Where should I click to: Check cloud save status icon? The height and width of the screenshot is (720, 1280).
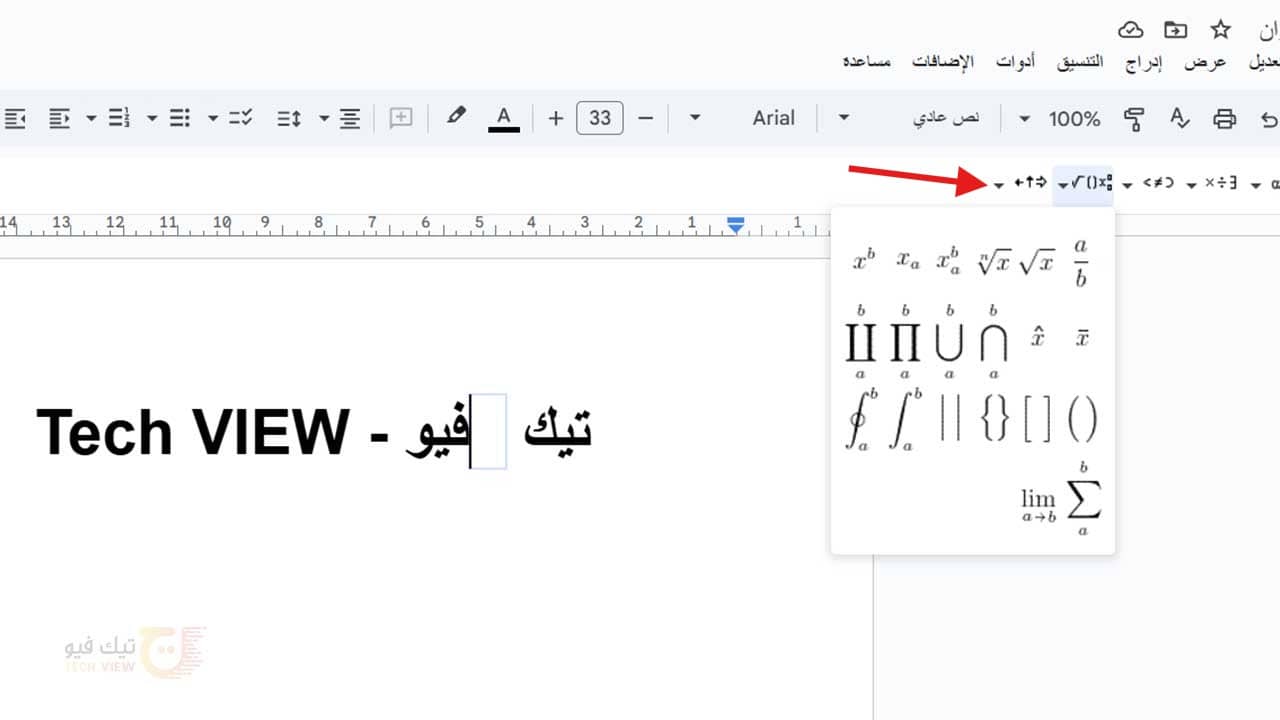point(1131,29)
